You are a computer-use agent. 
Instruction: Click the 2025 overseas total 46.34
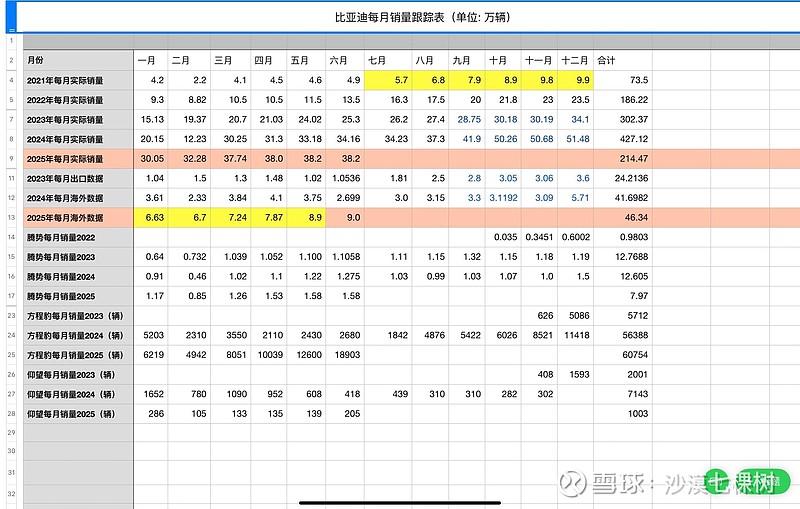pos(623,218)
